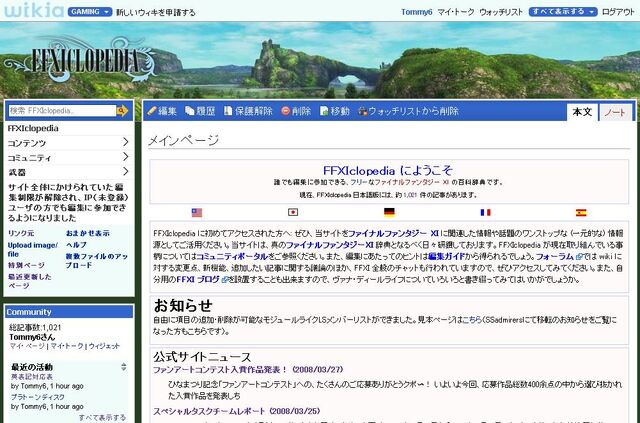Click すべて表示する under recent activity
Viewport: 640px width, 423px height.
click(x=102, y=417)
